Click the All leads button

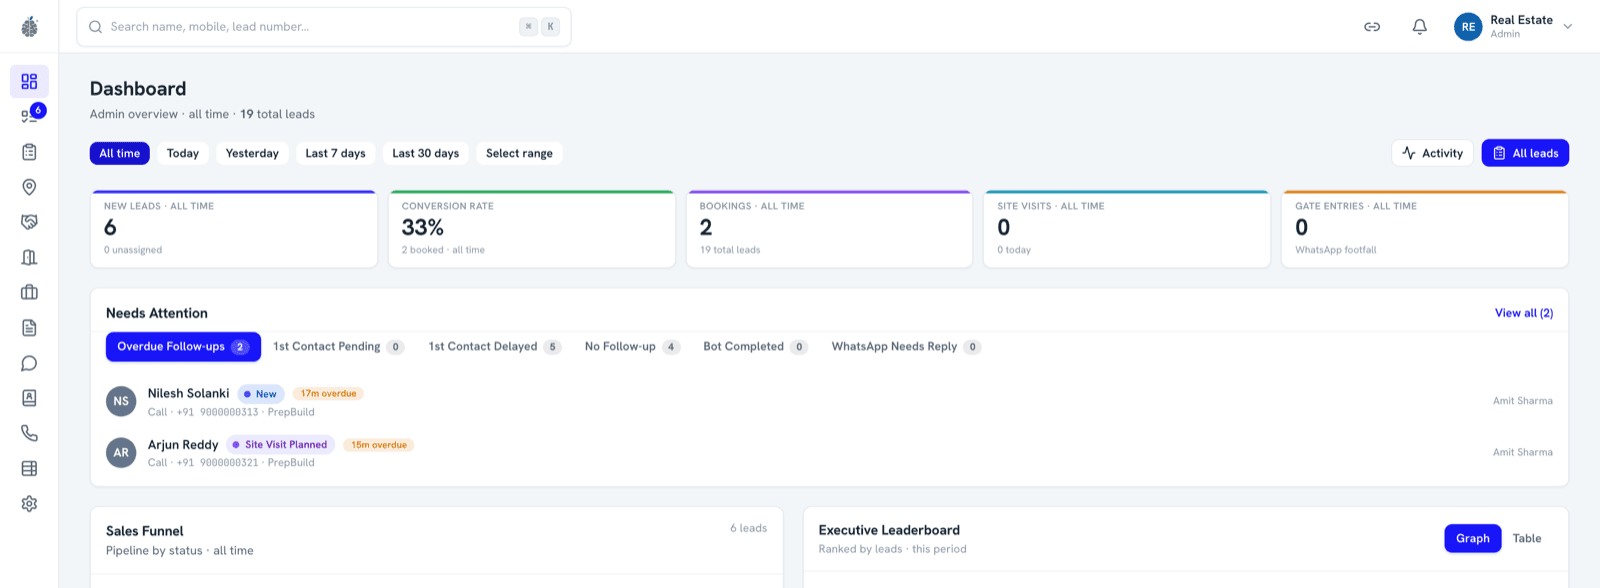tap(1525, 153)
